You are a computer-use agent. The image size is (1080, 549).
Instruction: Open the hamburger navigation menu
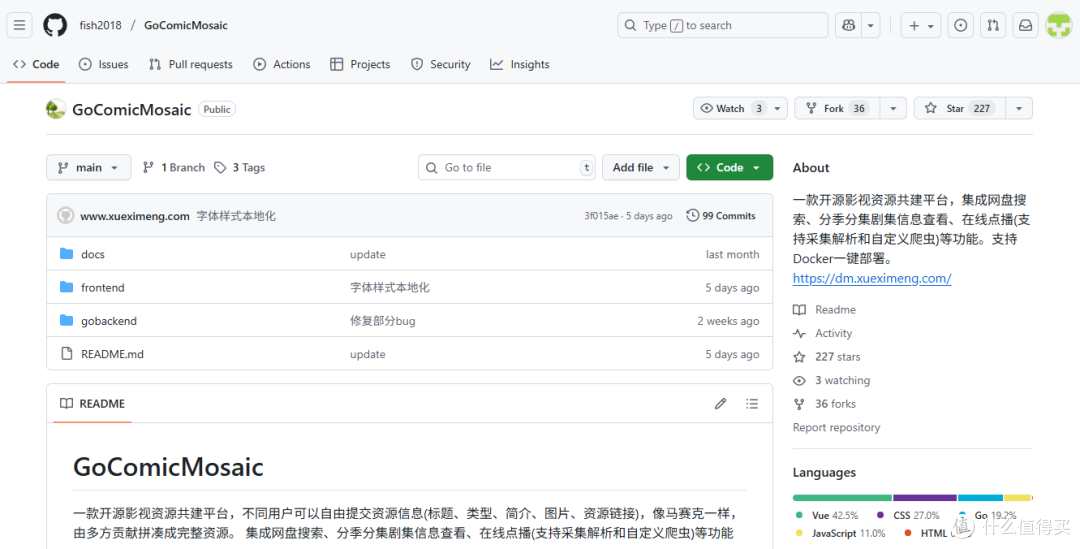(19, 25)
